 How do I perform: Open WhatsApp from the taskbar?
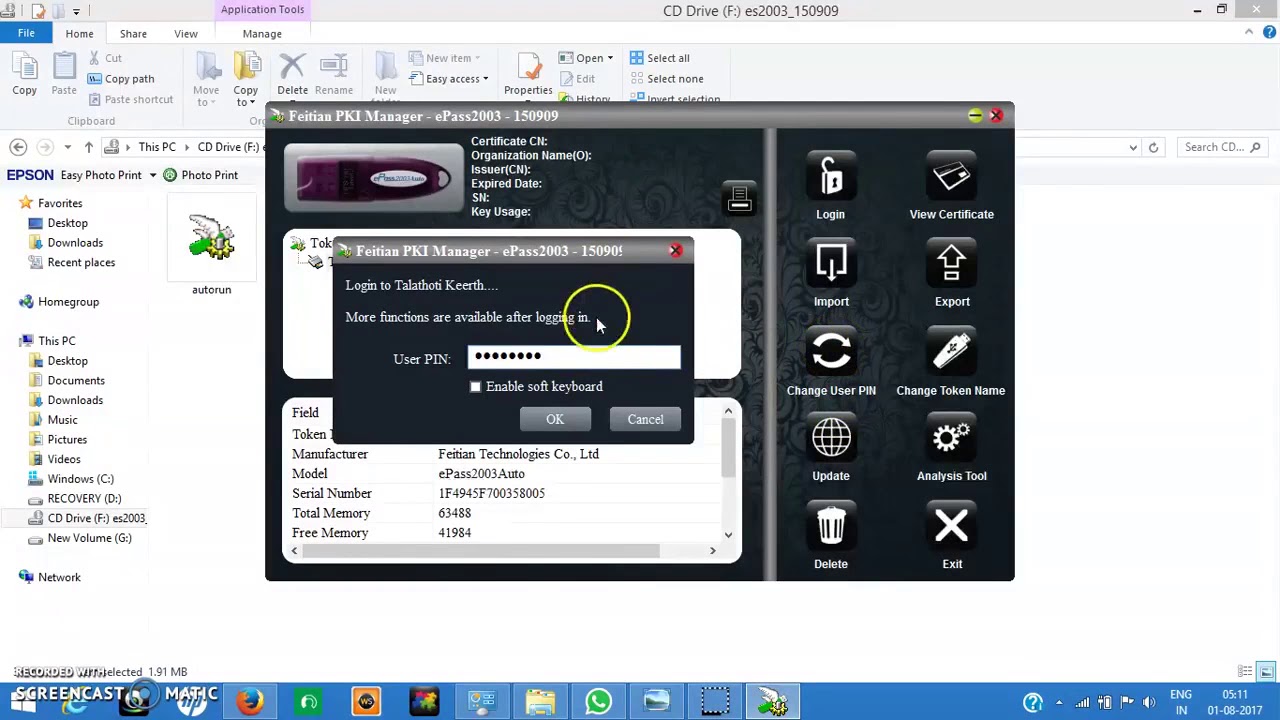point(598,701)
